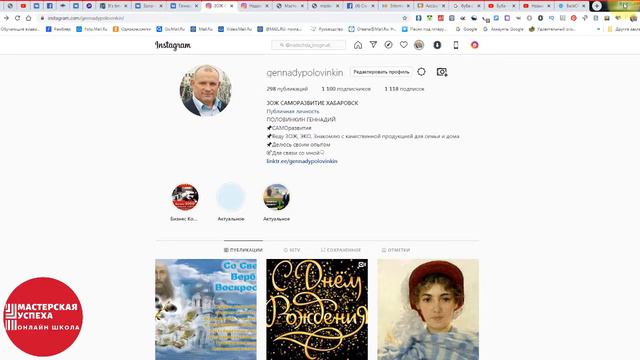Open the Go.Mail.Ru bookmark
The height and width of the screenshot is (360, 640).
[171, 29]
